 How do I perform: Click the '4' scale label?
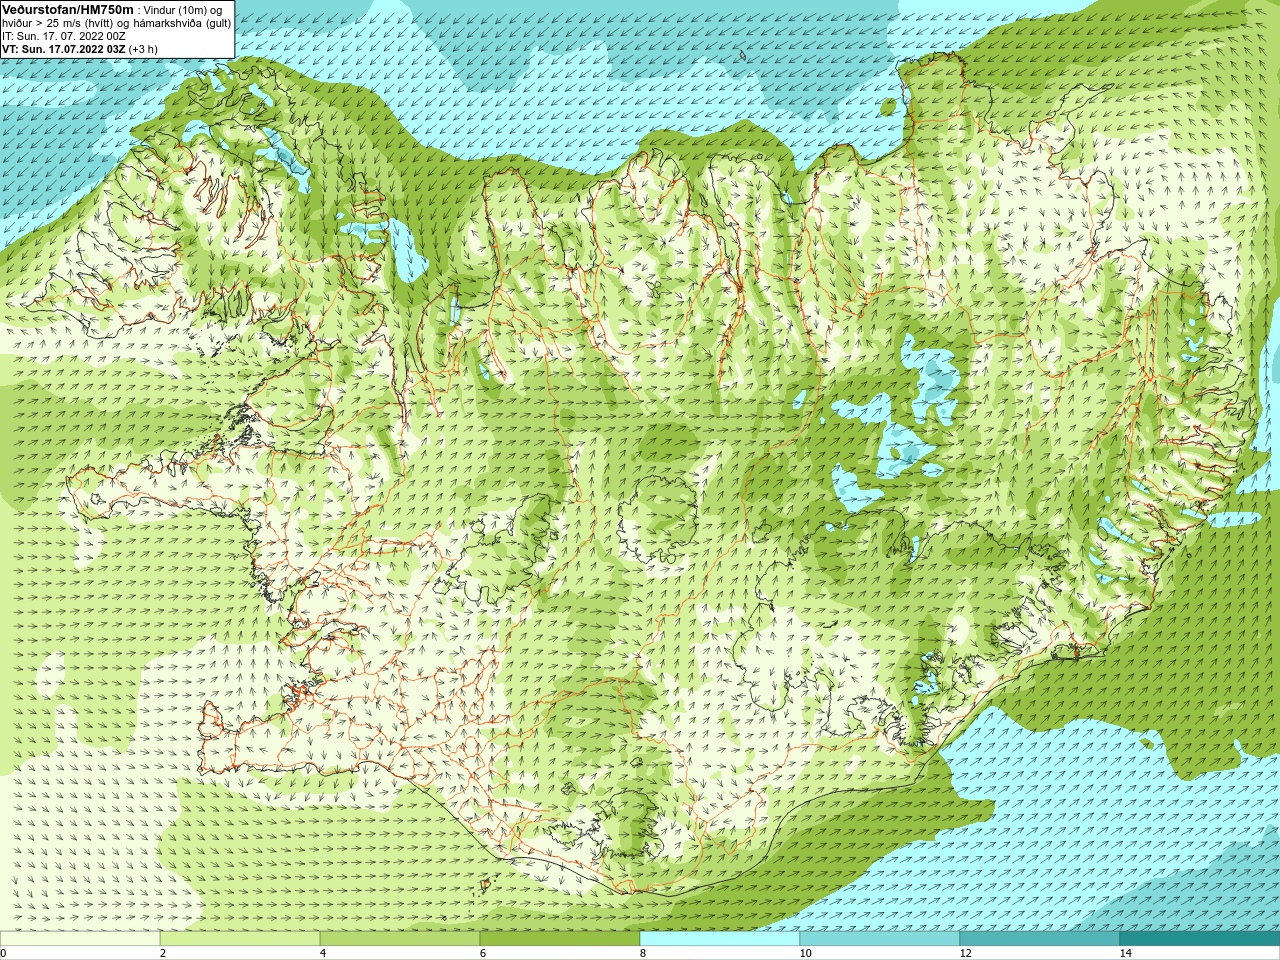[x=323, y=953]
